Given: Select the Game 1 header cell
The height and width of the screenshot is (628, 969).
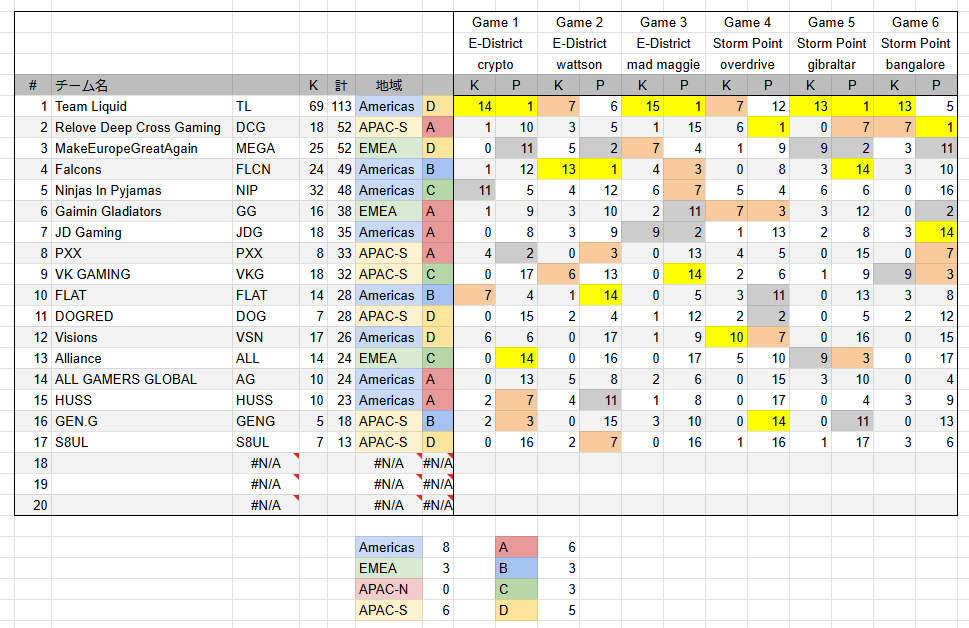Looking at the screenshot, I should pos(496,22).
